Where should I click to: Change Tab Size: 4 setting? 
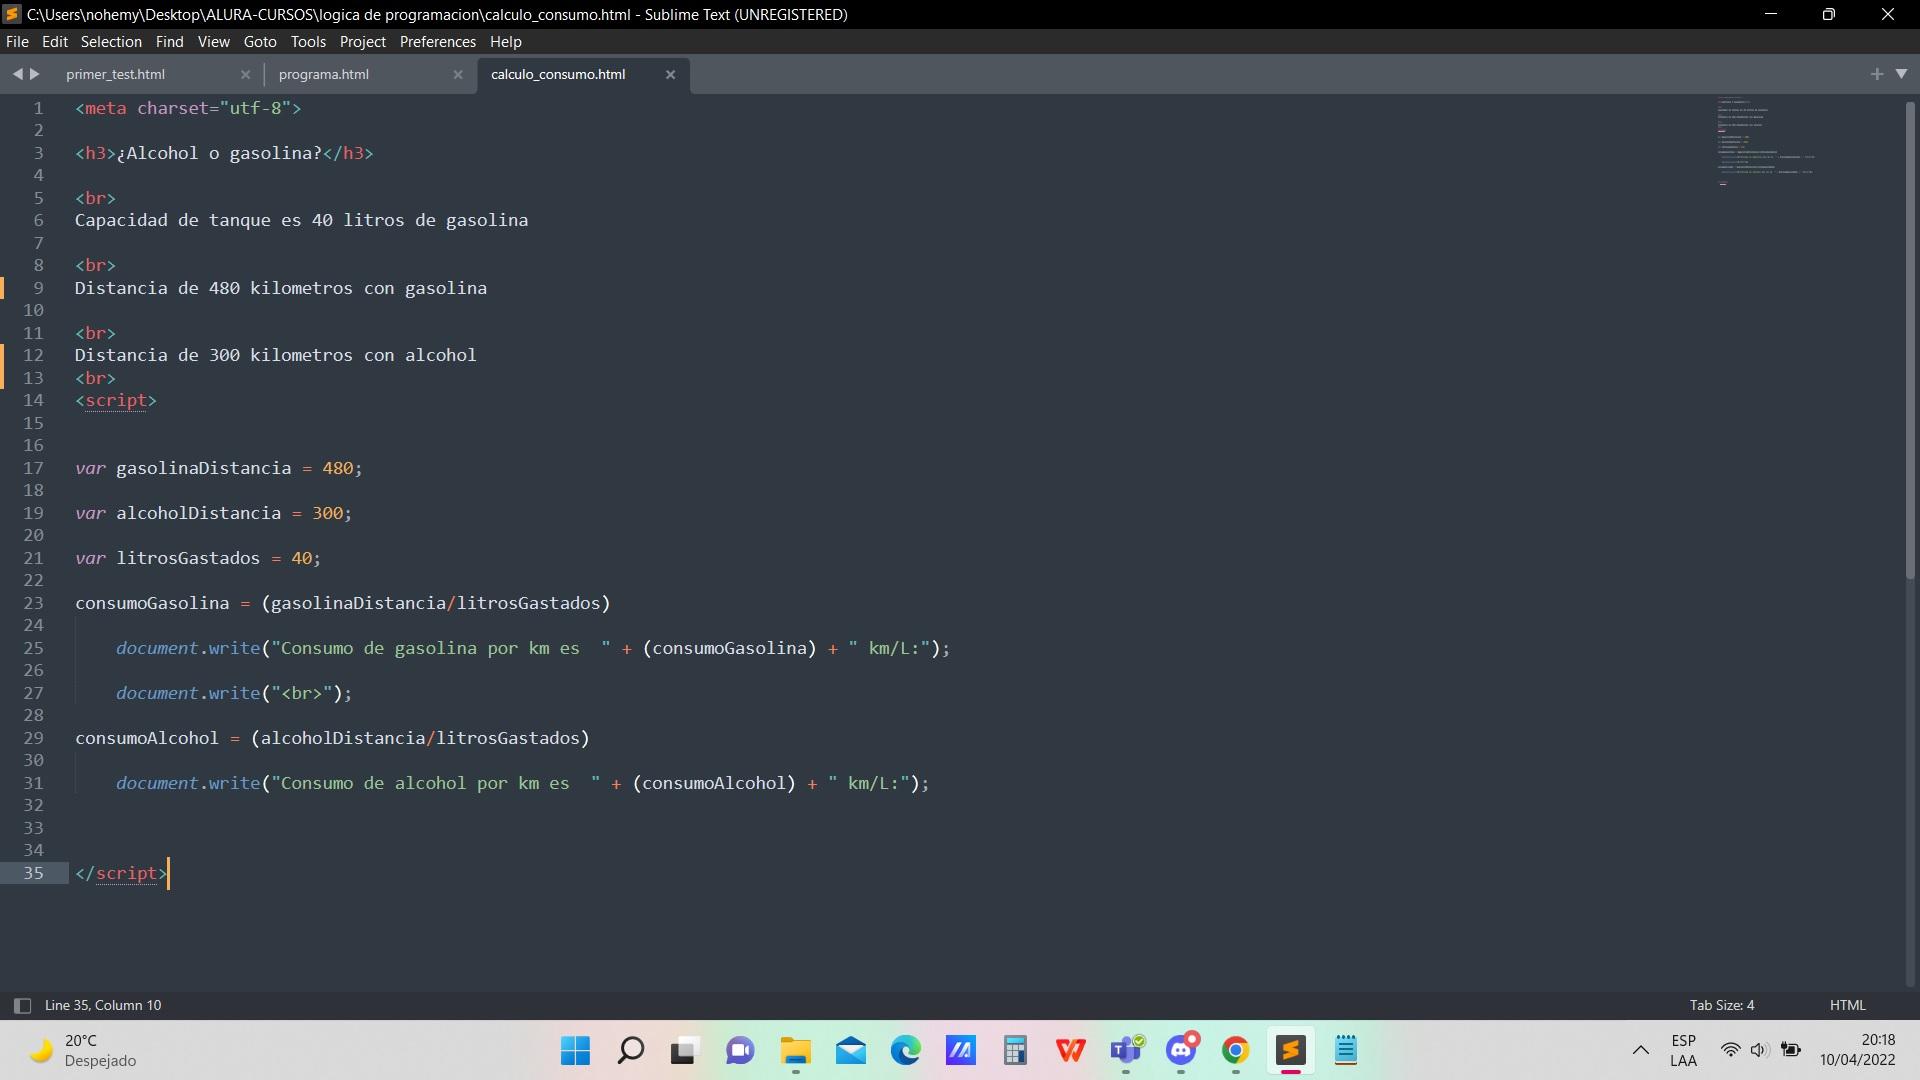pos(1722,1006)
